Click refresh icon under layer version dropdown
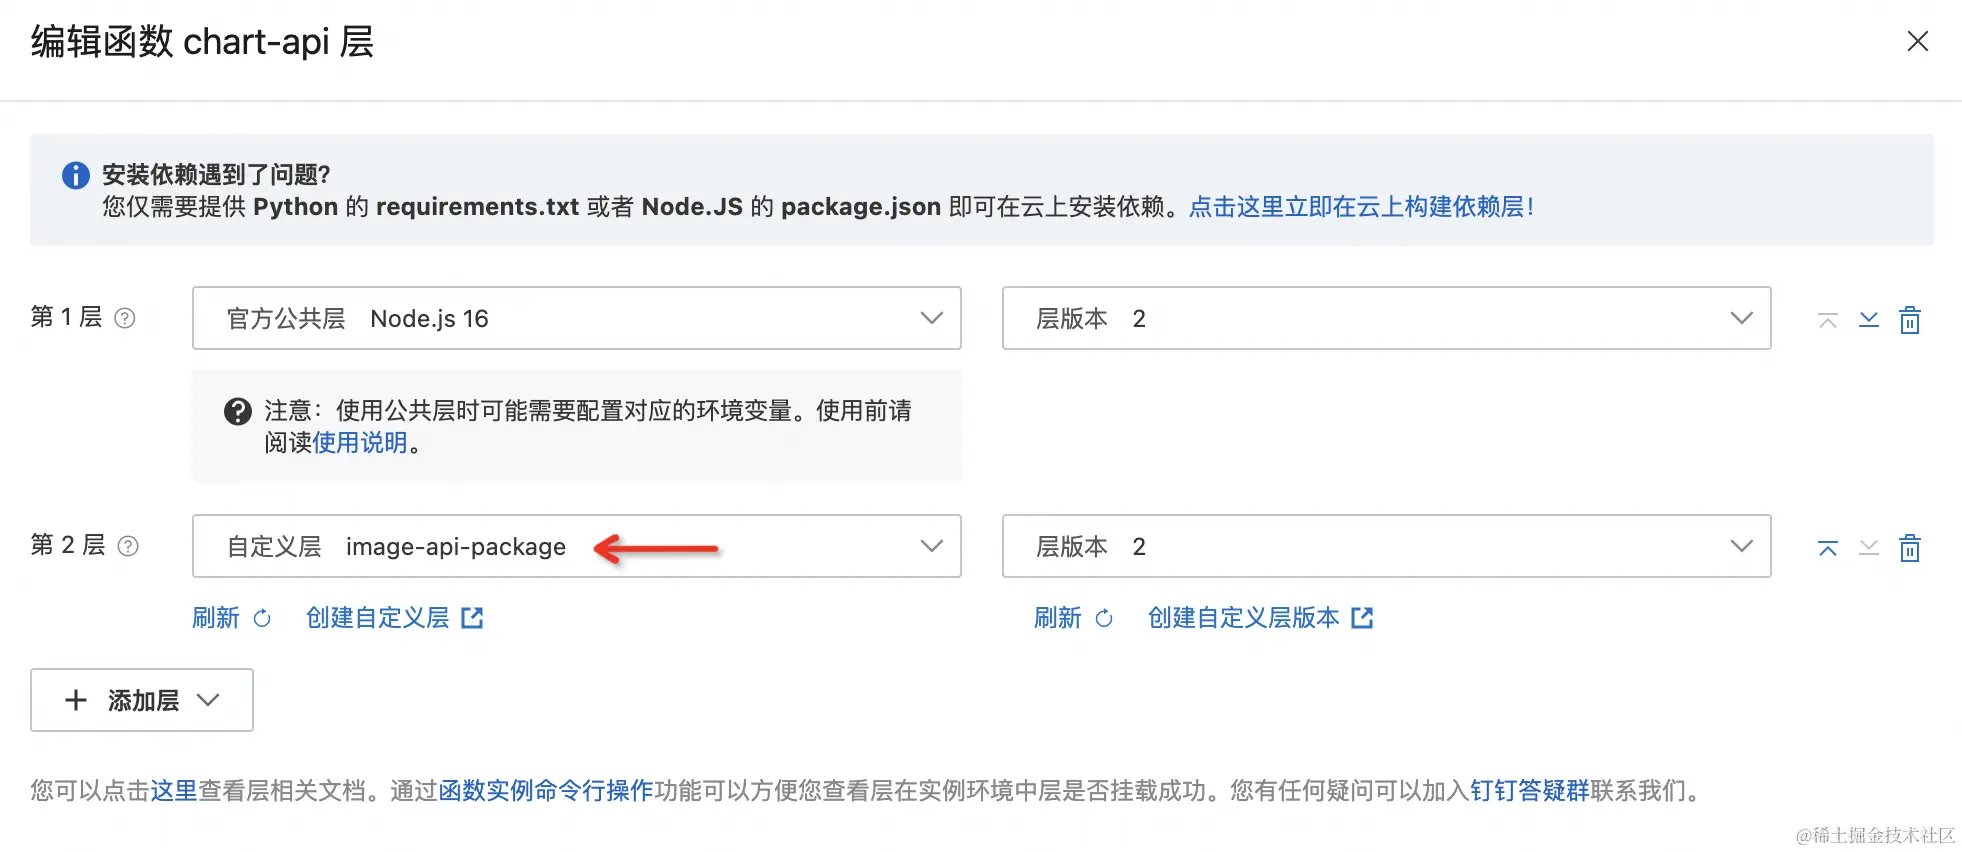This screenshot has height=852, width=1962. [1104, 619]
